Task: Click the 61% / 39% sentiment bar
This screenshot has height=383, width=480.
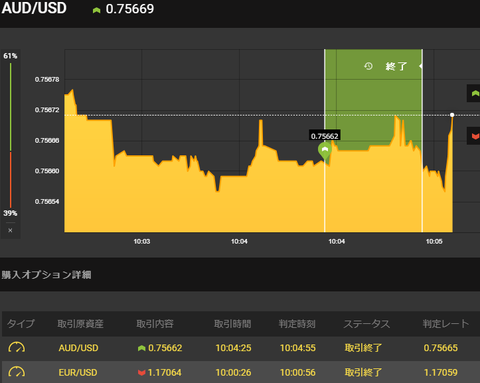Action: (10, 135)
